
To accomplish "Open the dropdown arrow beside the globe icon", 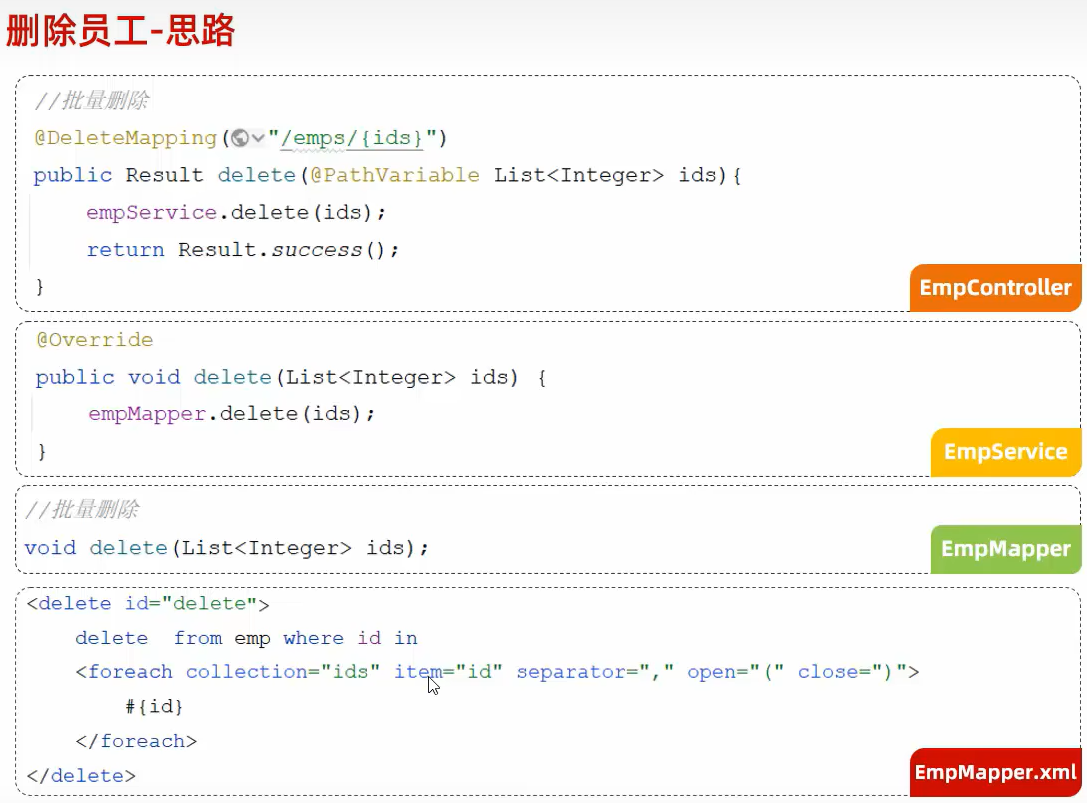I will click(258, 138).
